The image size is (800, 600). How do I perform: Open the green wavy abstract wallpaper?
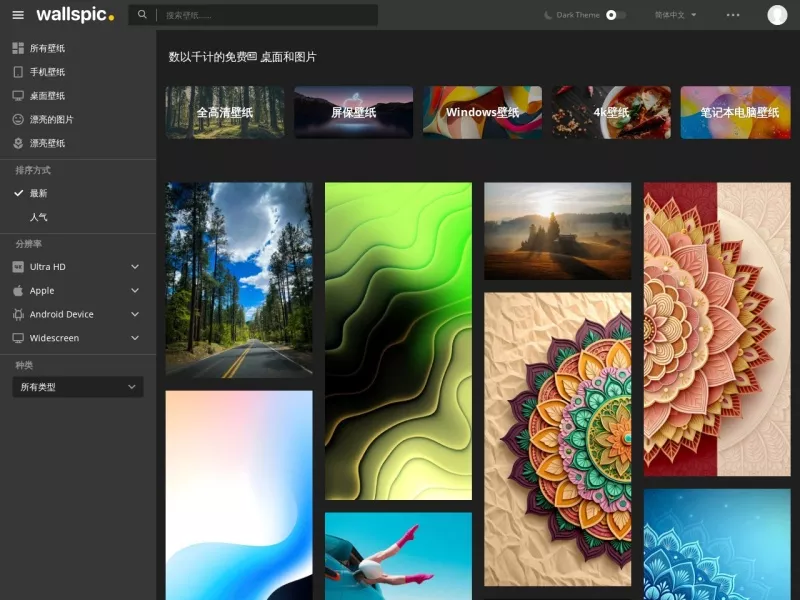(x=398, y=341)
